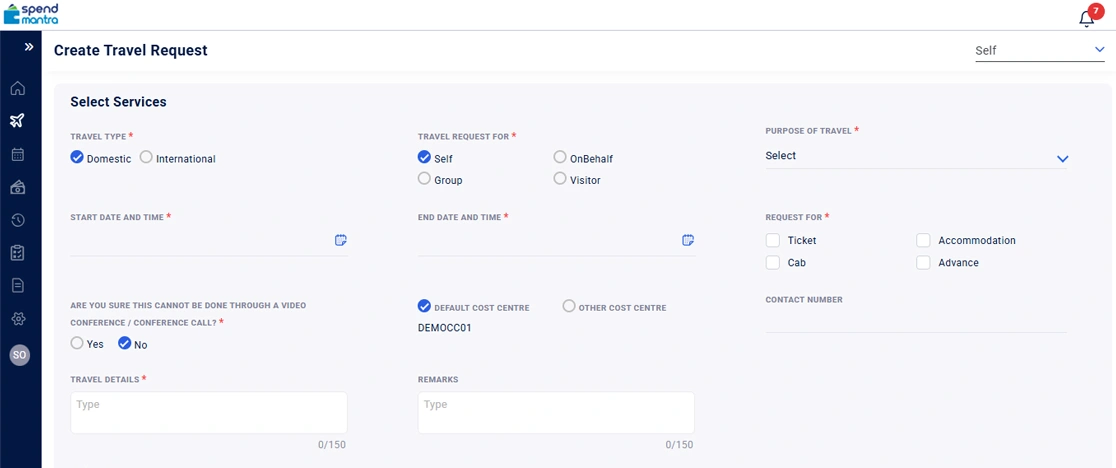Choose Group for travel request
The height and width of the screenshot is (468, 1116).
click(x=424, y=179)
